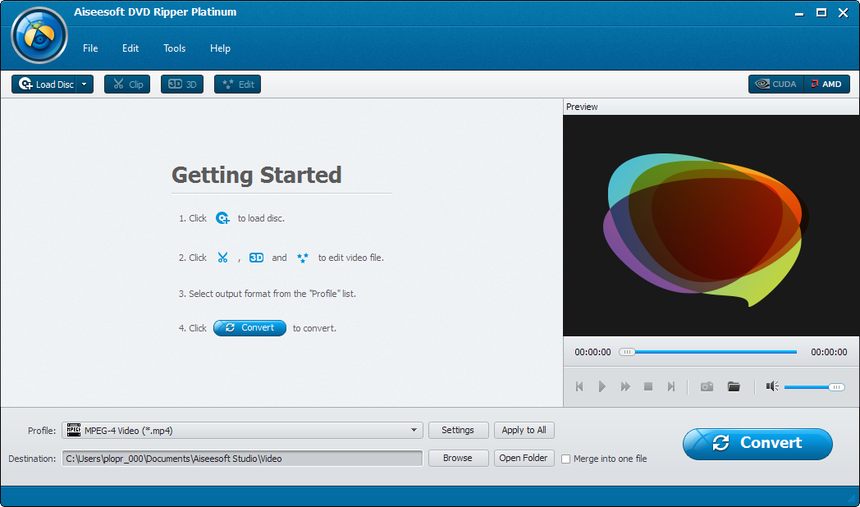This screenshot has width=860, height=507.
Task: Click the Next chapter playback button
Action: pos(671,387)
